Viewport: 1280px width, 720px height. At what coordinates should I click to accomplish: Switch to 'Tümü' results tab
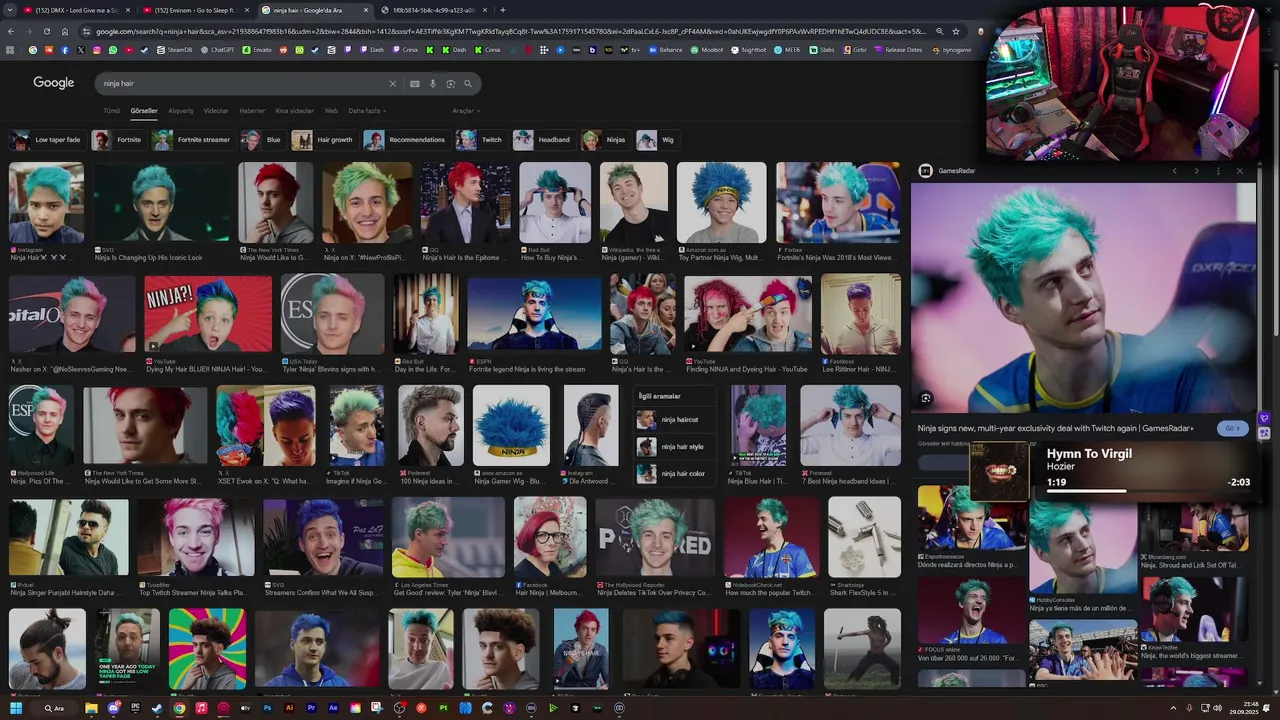(112, 111)
